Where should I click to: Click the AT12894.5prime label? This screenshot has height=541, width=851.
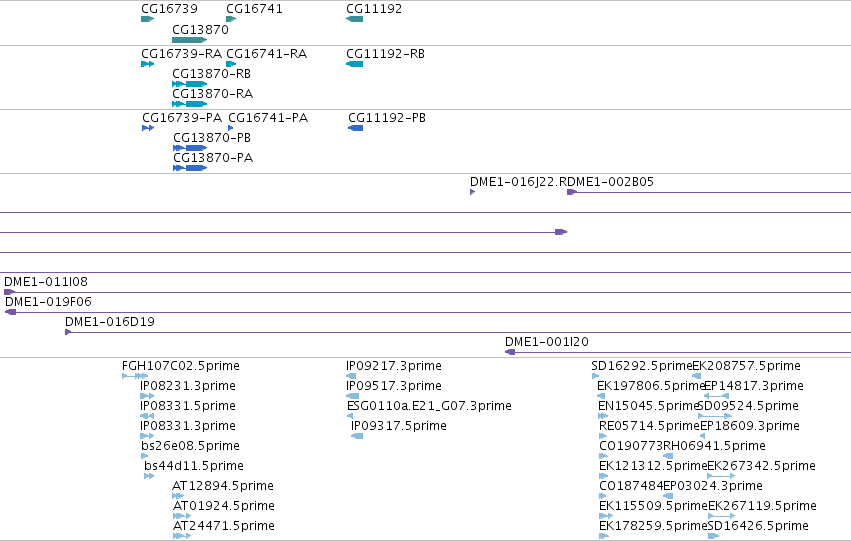point(223,486)
